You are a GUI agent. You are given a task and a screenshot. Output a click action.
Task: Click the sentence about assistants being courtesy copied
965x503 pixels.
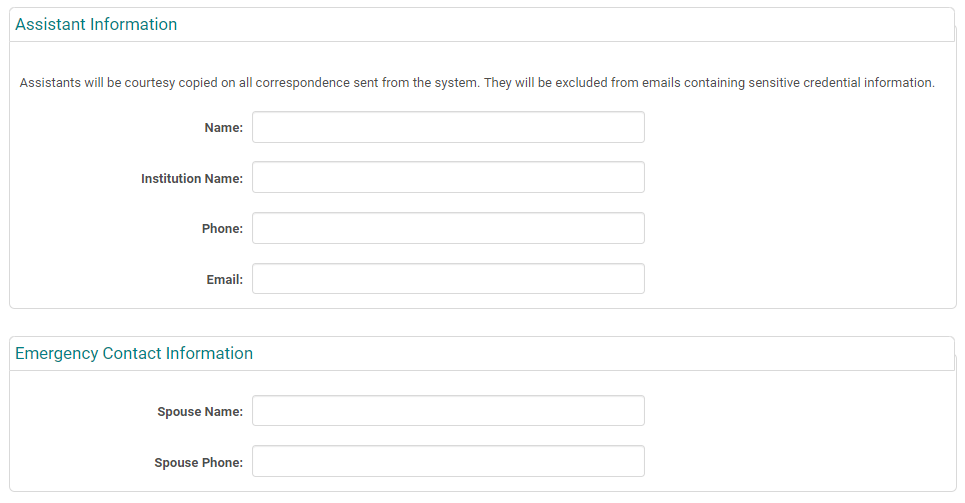coord(250,83)
